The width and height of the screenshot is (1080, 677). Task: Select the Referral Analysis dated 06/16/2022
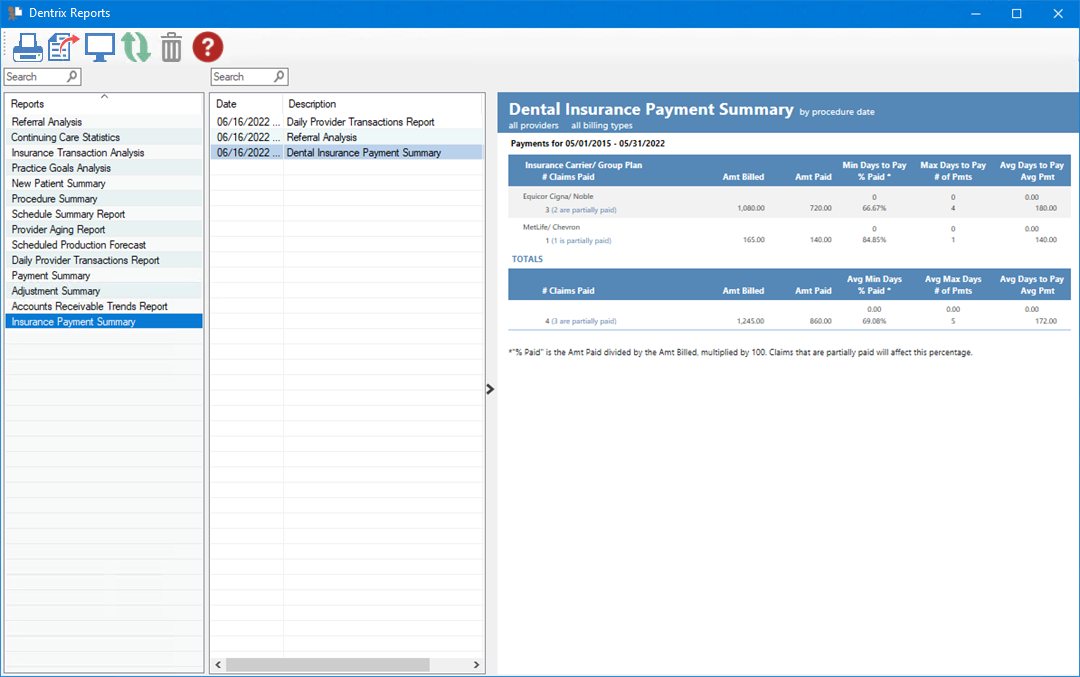click(320, 137)
